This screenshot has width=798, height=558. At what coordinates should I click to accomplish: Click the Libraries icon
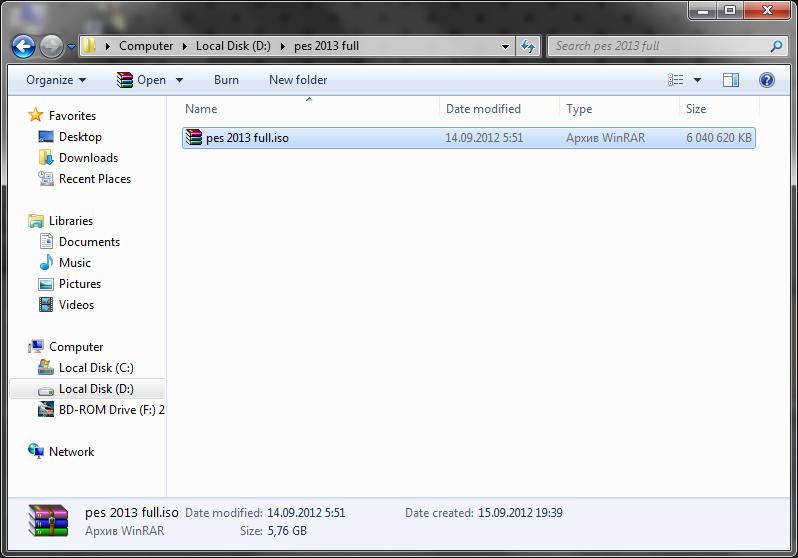[x=36, y=221]
